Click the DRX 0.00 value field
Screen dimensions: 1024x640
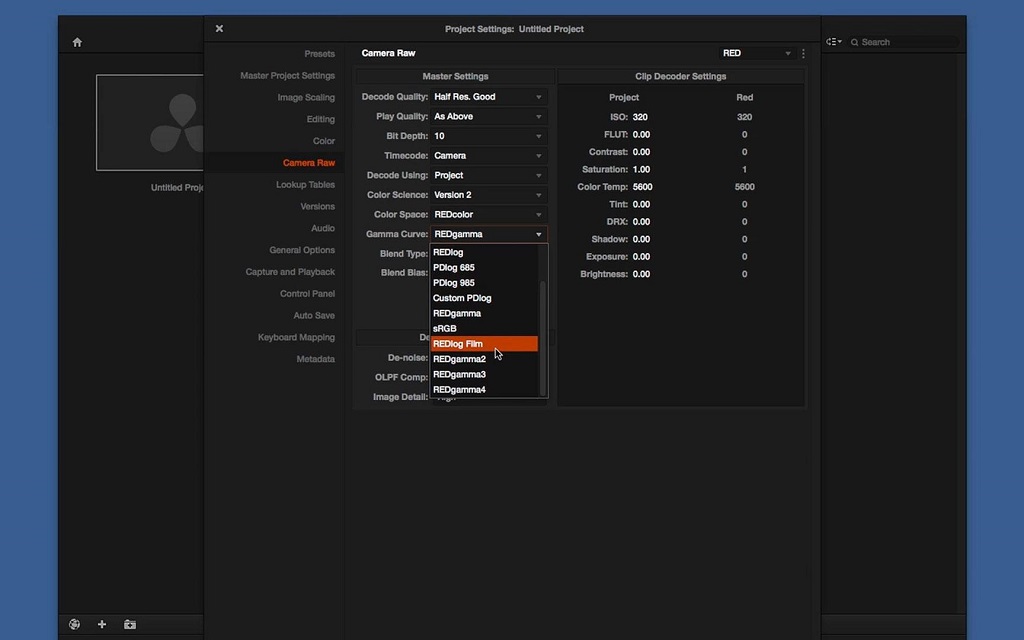(x=641, y=222)
